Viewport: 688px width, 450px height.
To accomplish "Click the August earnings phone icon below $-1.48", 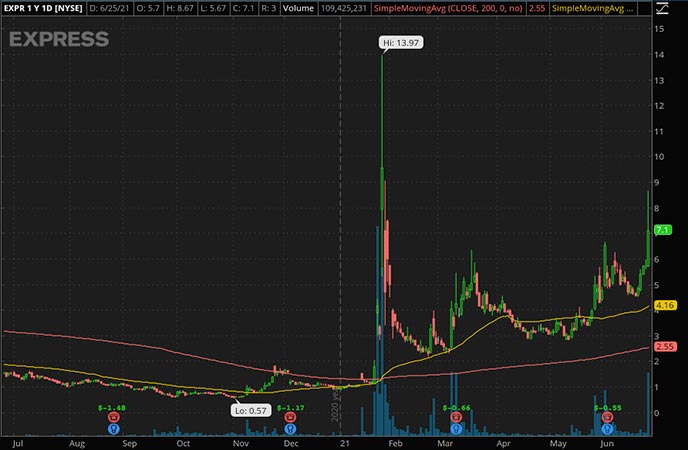I will pos(114,418).
